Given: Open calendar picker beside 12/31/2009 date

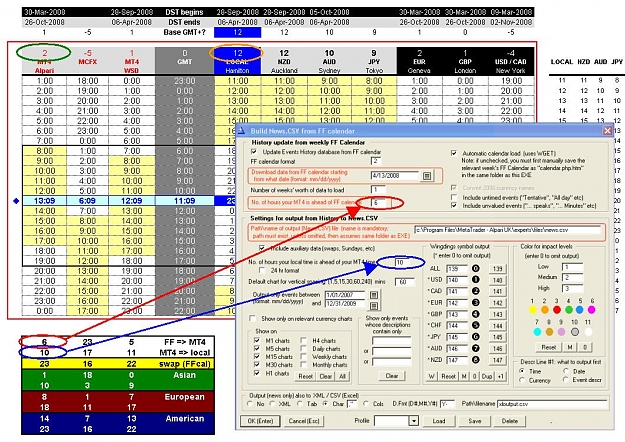Looking at the screenshot, I should tap(374, 306).
